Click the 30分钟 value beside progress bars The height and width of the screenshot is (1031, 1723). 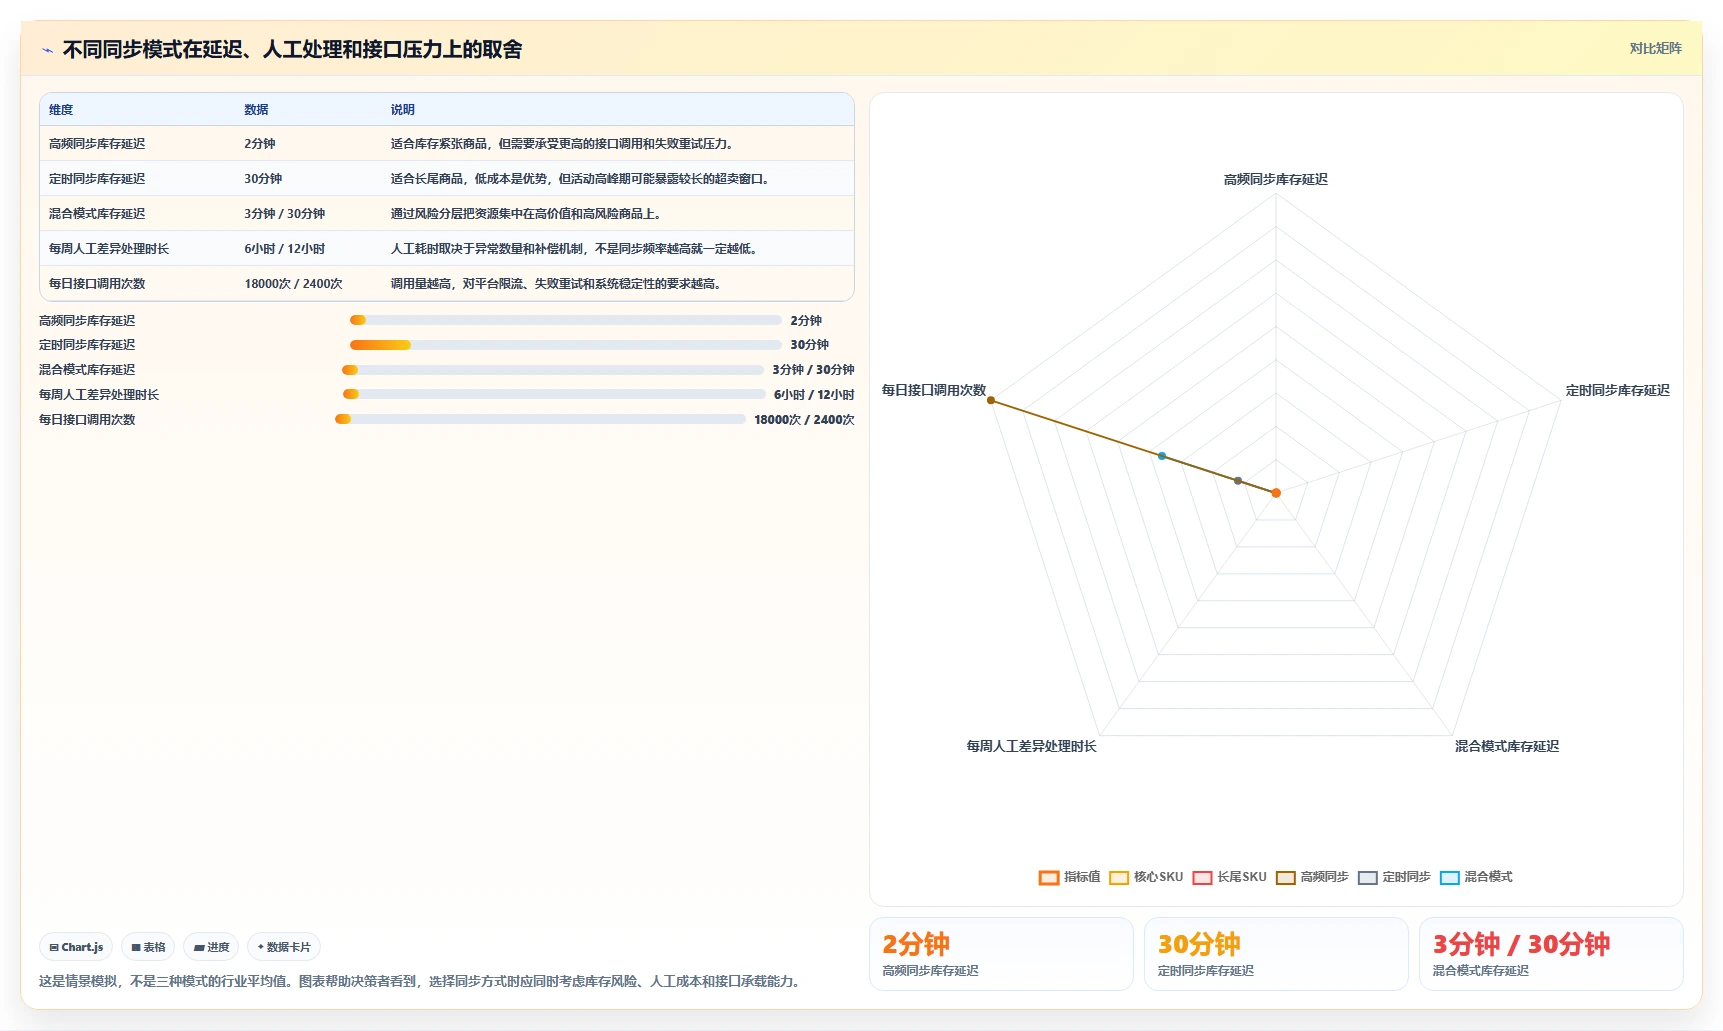pyautogui.click(x=810, y=345)
